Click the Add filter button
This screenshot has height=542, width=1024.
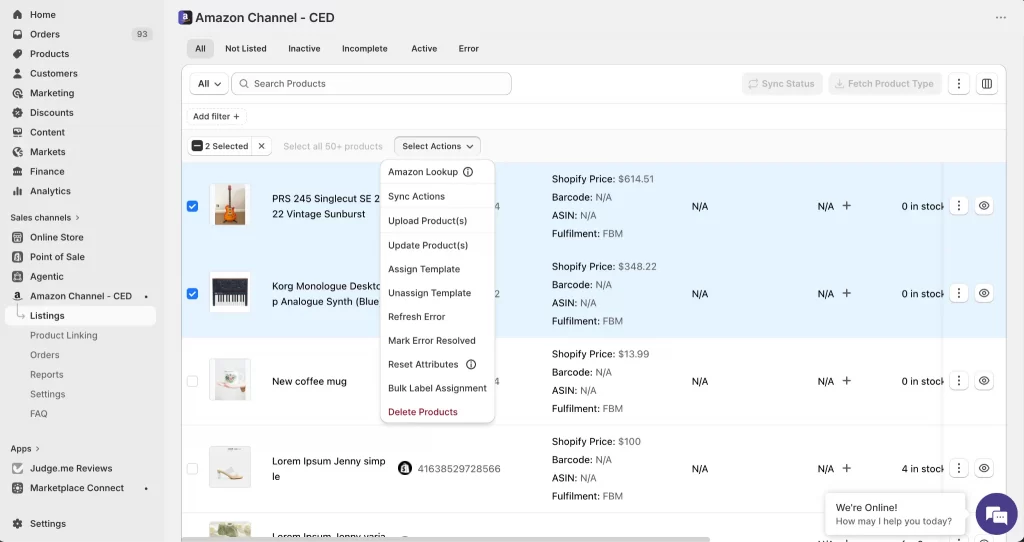[216, 116]
